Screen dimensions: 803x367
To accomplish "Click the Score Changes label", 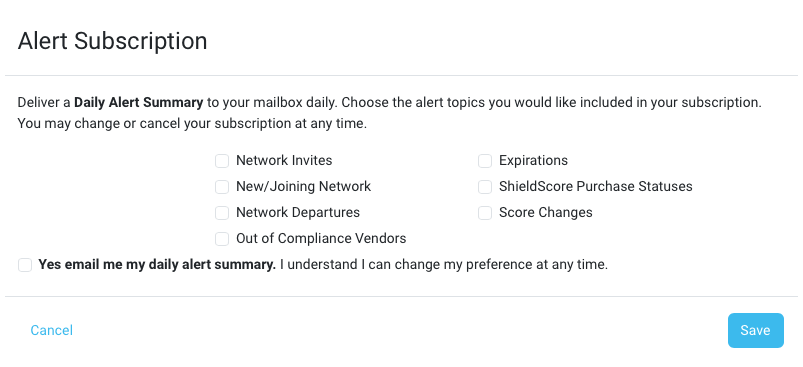I will coord(546,212).
